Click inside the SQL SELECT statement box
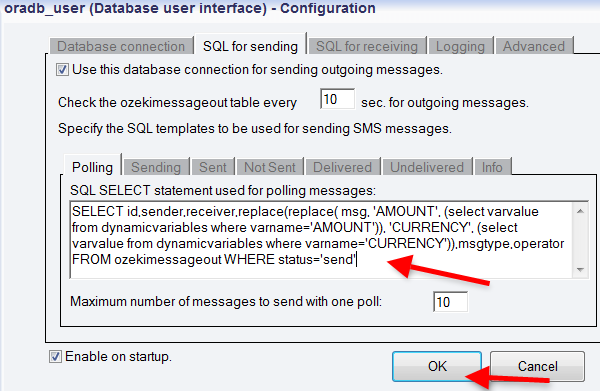The image size is (600, 391). pyautogui.click(x=321, y=240)
